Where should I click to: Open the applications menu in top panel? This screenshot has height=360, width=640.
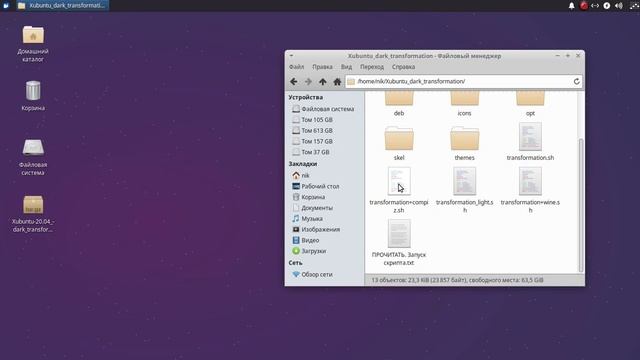[x=6, y=6]
